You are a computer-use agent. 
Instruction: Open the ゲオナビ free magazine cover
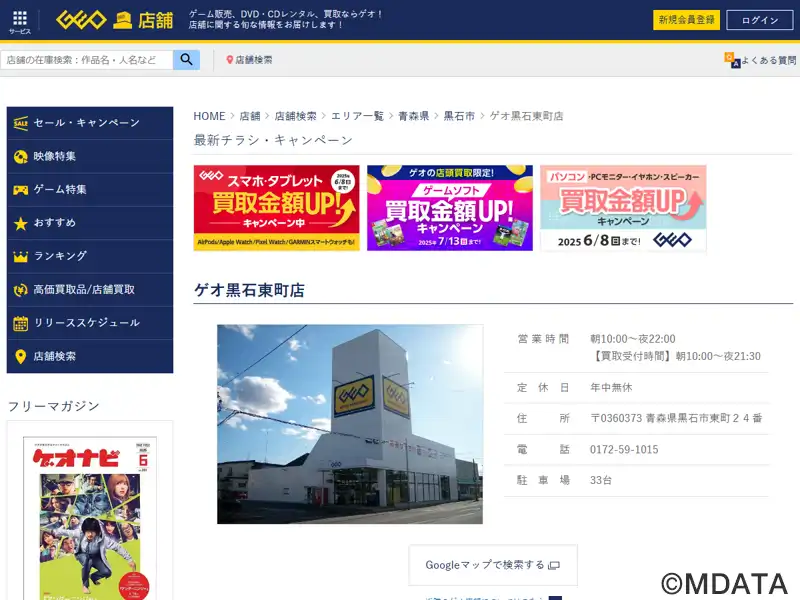click(90, 518)
